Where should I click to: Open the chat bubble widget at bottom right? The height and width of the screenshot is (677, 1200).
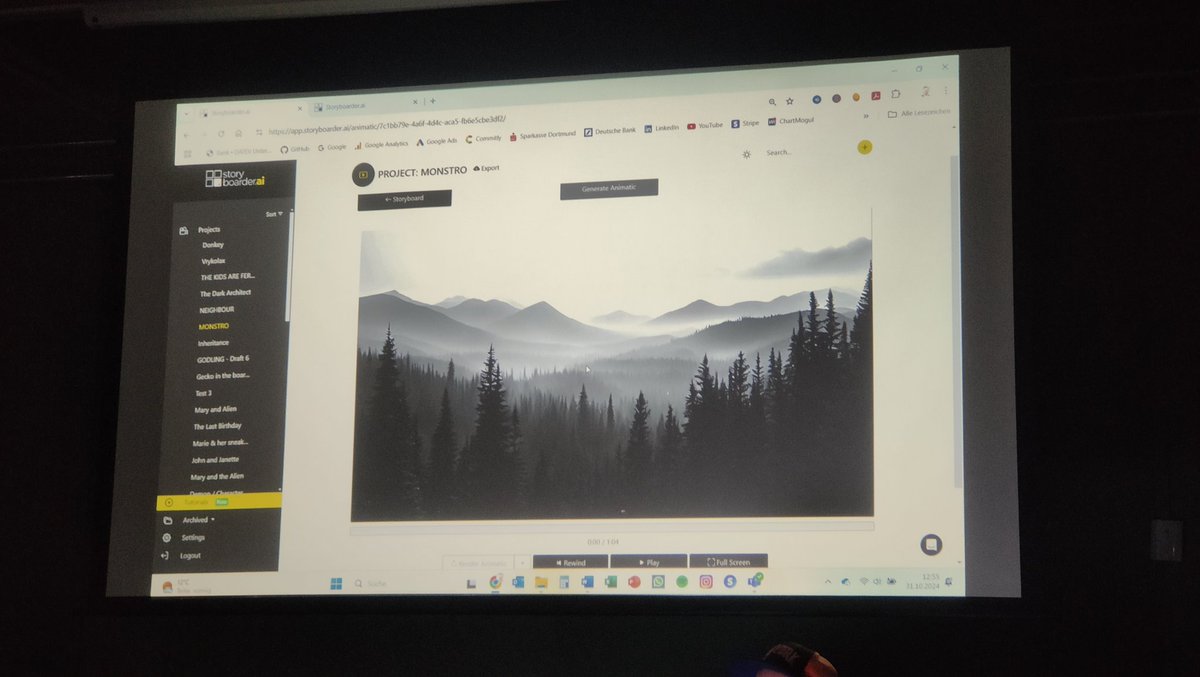(932, 544)
